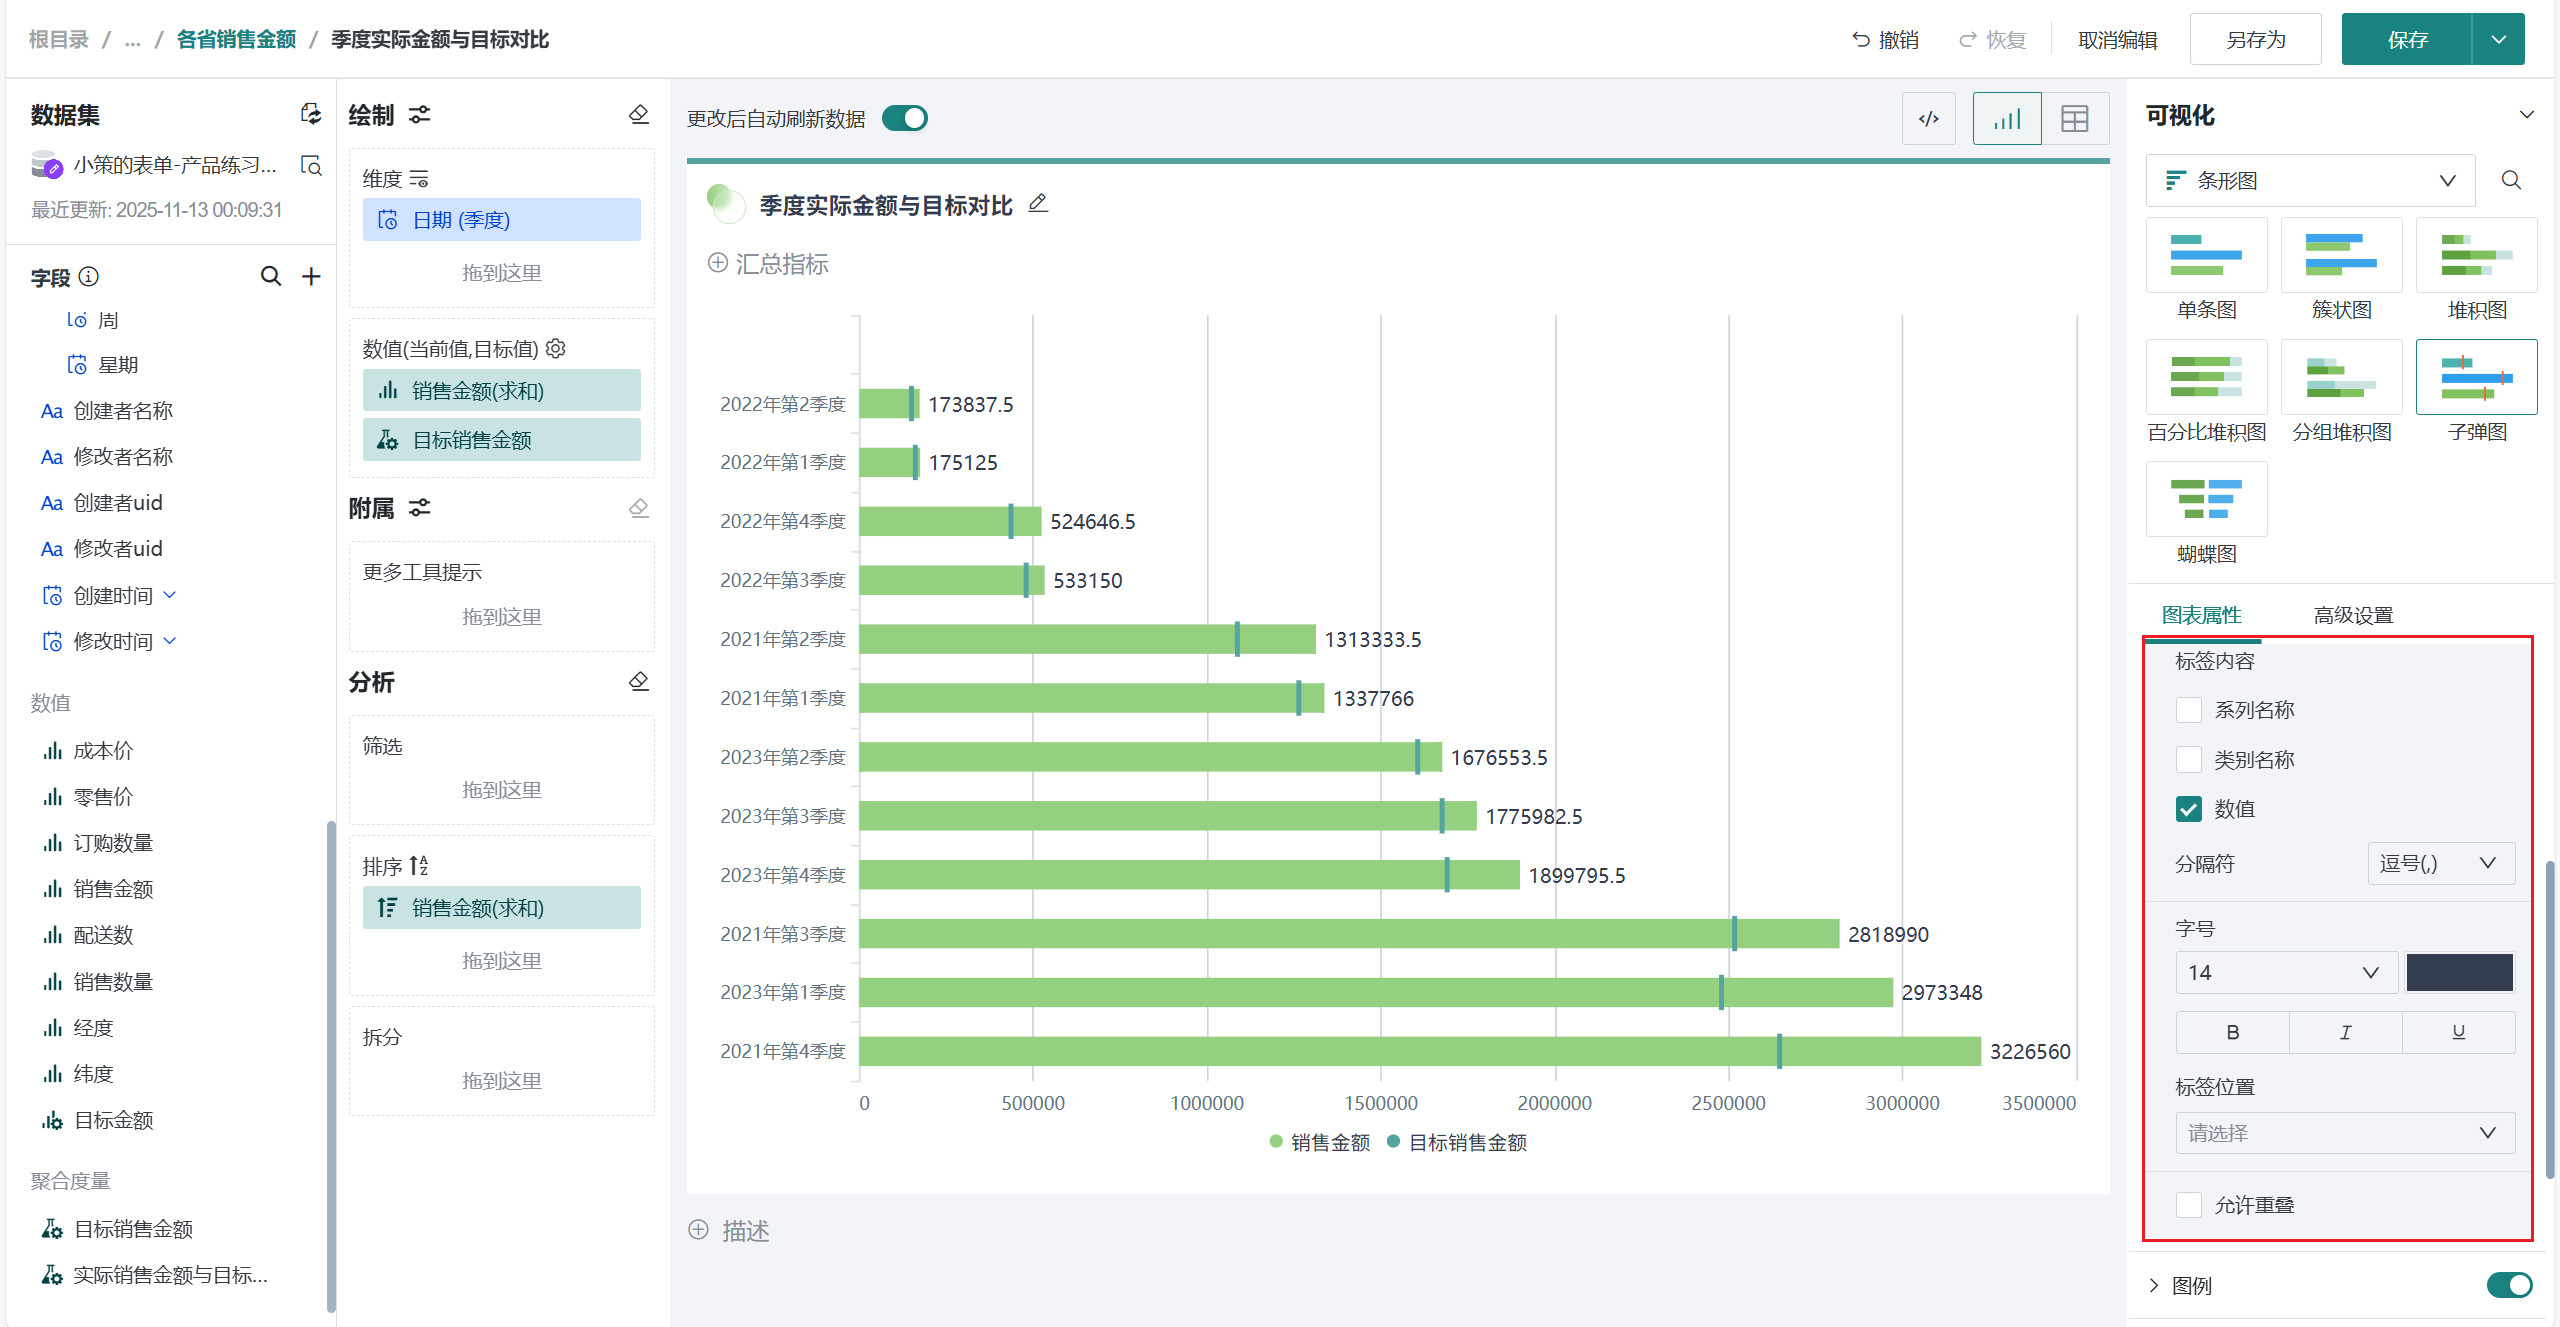The height and width of the screenshot is (1327, 2560).
Task: Open the 标签位置 dropdown
Action: click(2344, 1133)
